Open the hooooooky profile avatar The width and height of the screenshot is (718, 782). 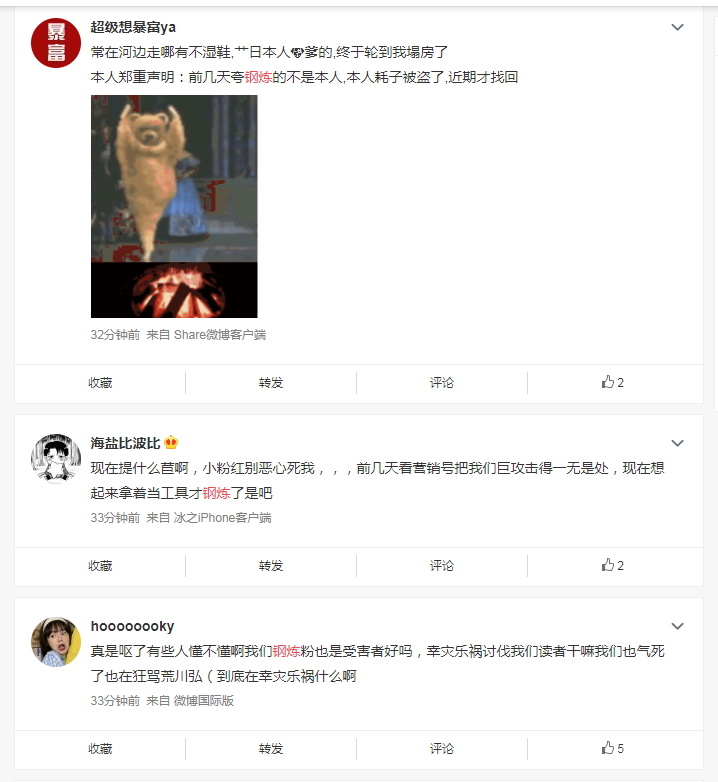(56, 642)
